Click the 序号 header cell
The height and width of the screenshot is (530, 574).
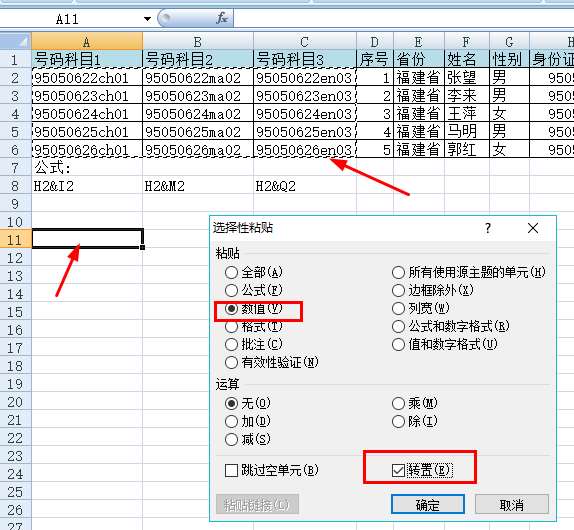pyautogui.click(x=374, y=59)
